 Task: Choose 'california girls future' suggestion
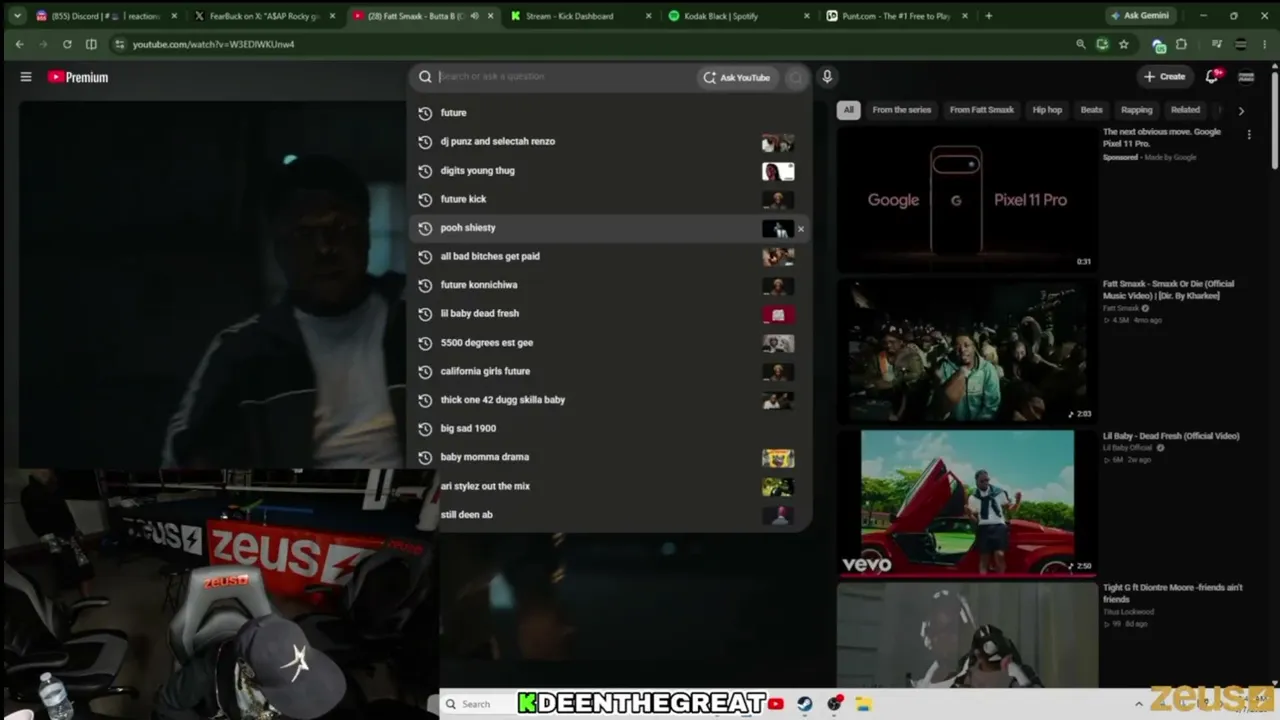[610, 371]
